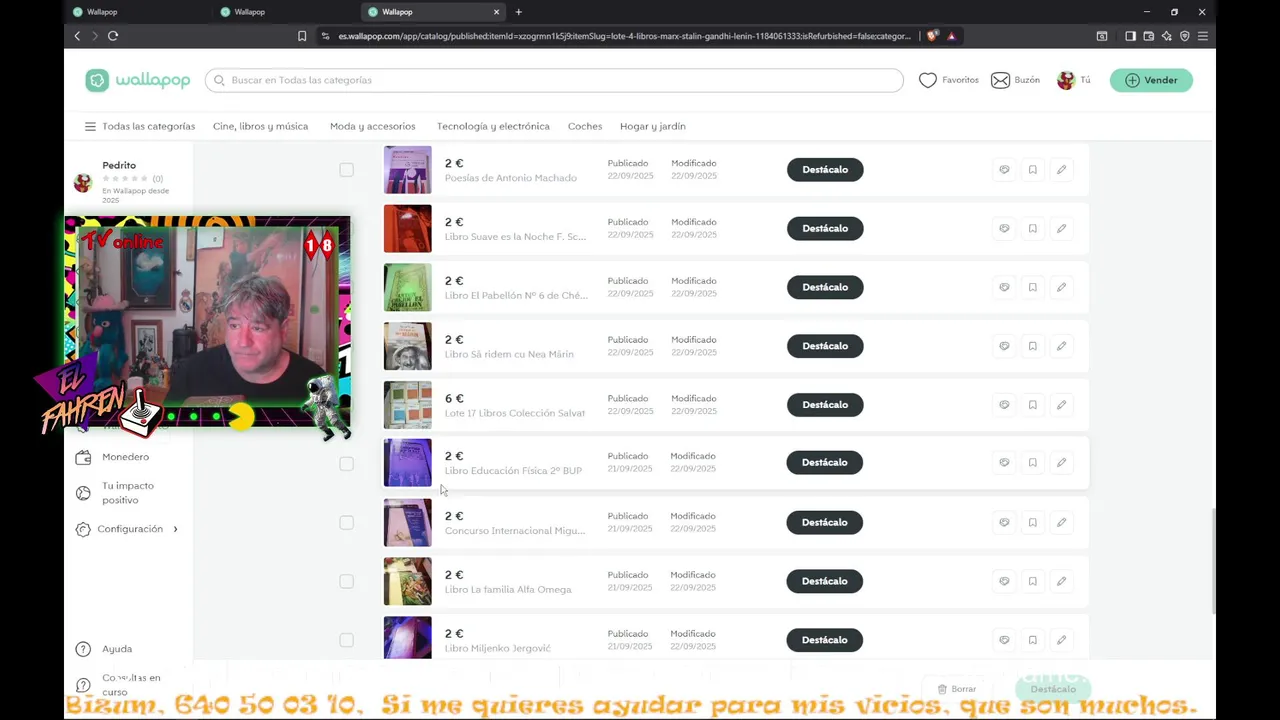
Task: Go to the Wallapop logo home
Action: [x=138, y=81]
